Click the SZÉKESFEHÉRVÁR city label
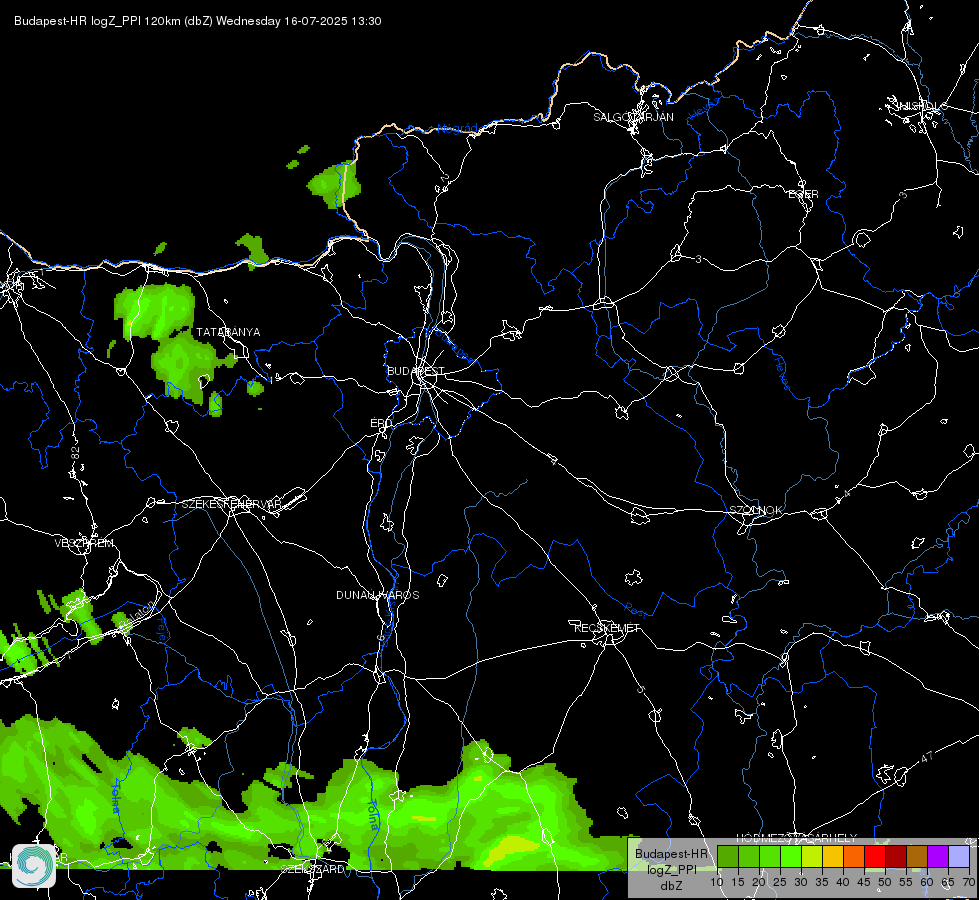979x900 pixels. [x=232, y=504]
